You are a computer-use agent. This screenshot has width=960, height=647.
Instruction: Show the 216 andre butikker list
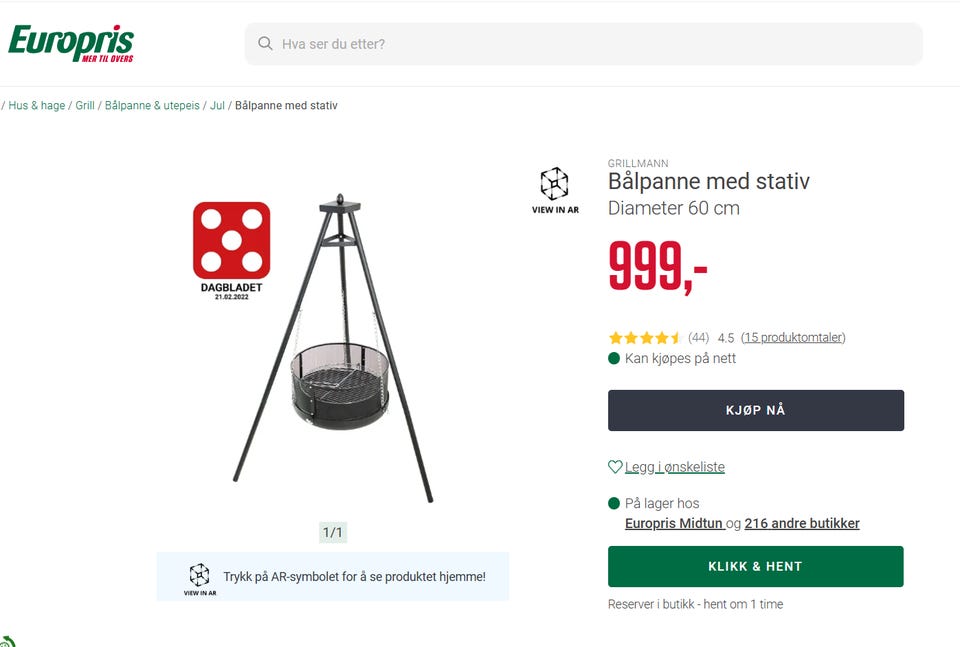[802, 523]
